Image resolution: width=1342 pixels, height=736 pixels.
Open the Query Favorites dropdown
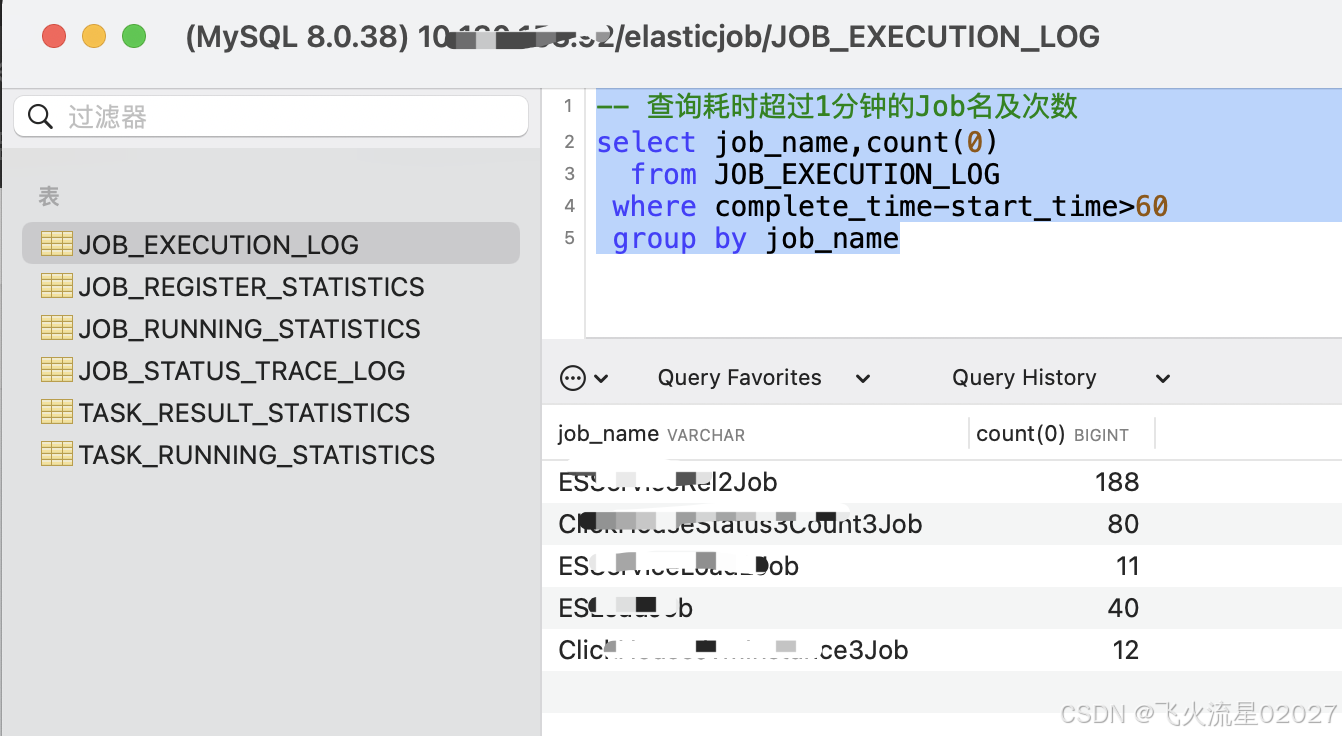764,378
